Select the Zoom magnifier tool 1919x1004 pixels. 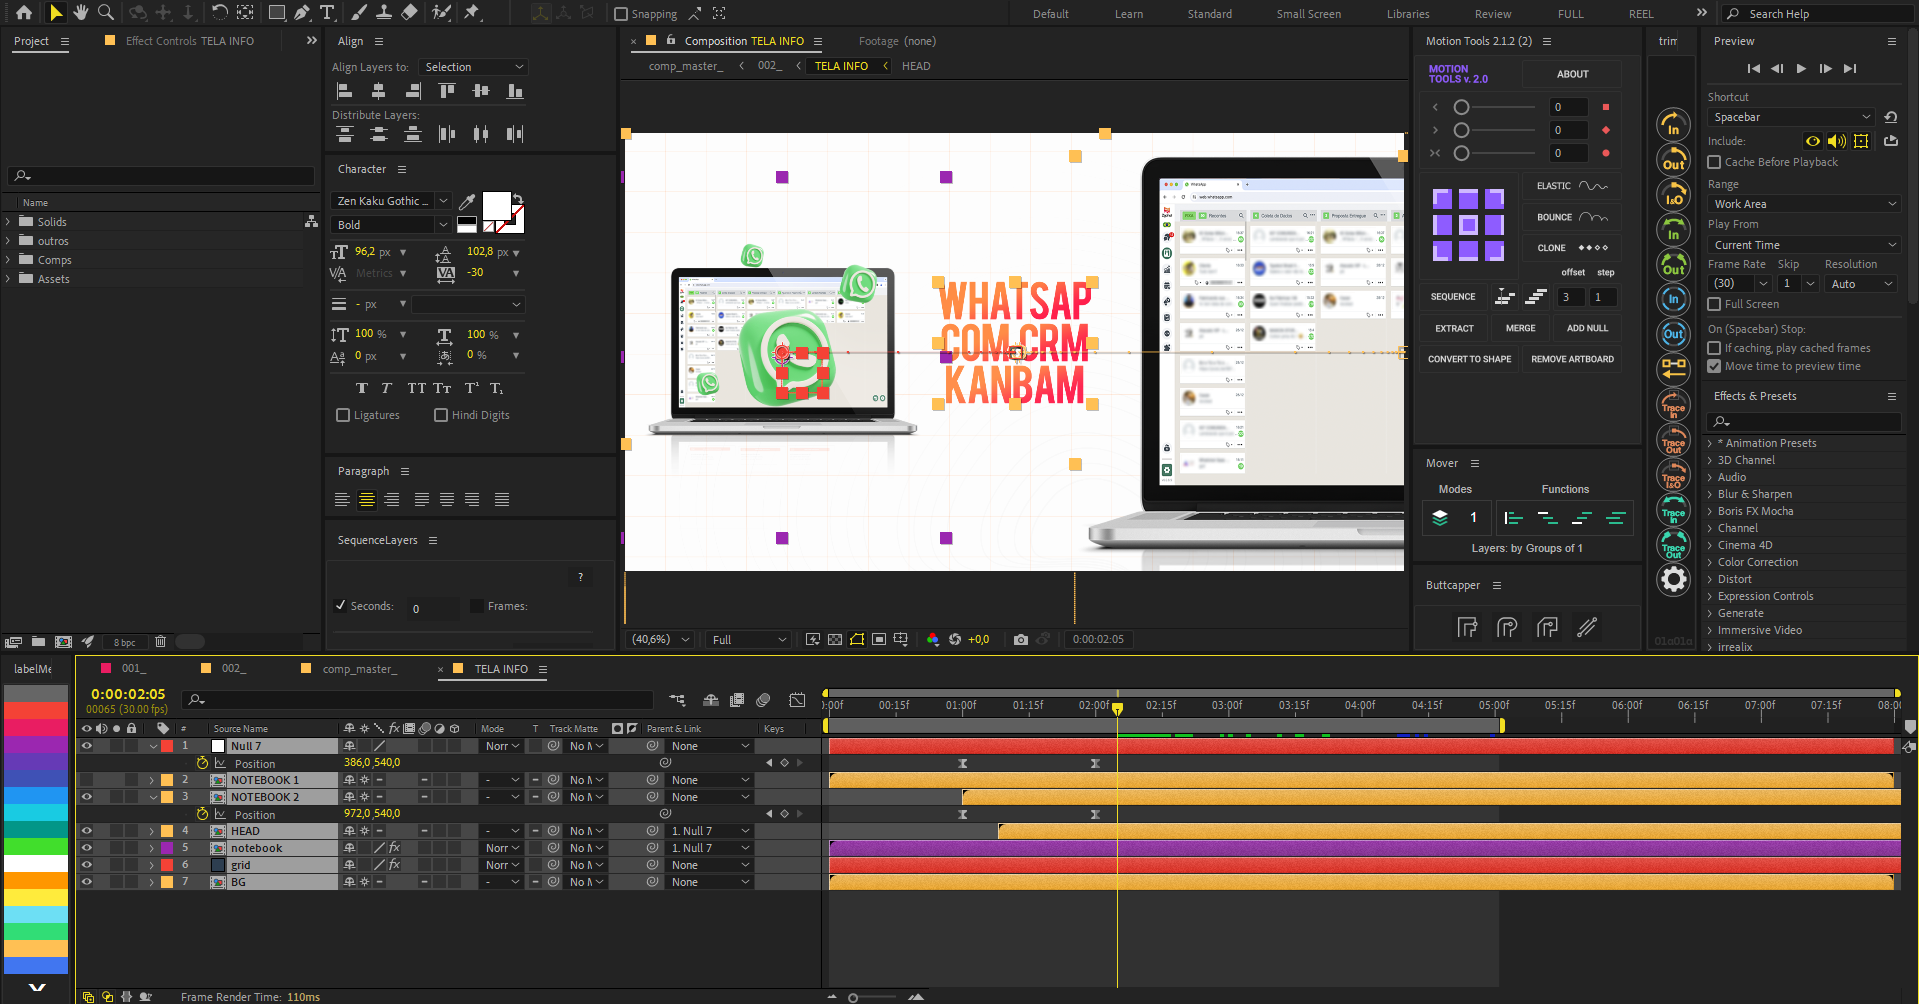coord(105,13)
